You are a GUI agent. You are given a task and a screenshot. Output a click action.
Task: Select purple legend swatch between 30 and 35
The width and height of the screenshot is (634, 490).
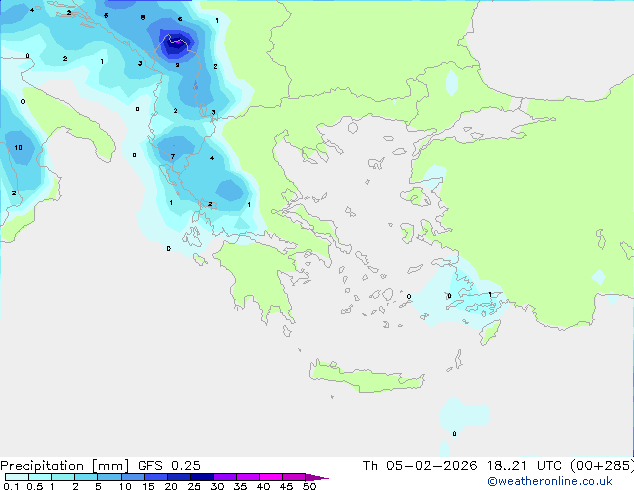click(224, 477)
